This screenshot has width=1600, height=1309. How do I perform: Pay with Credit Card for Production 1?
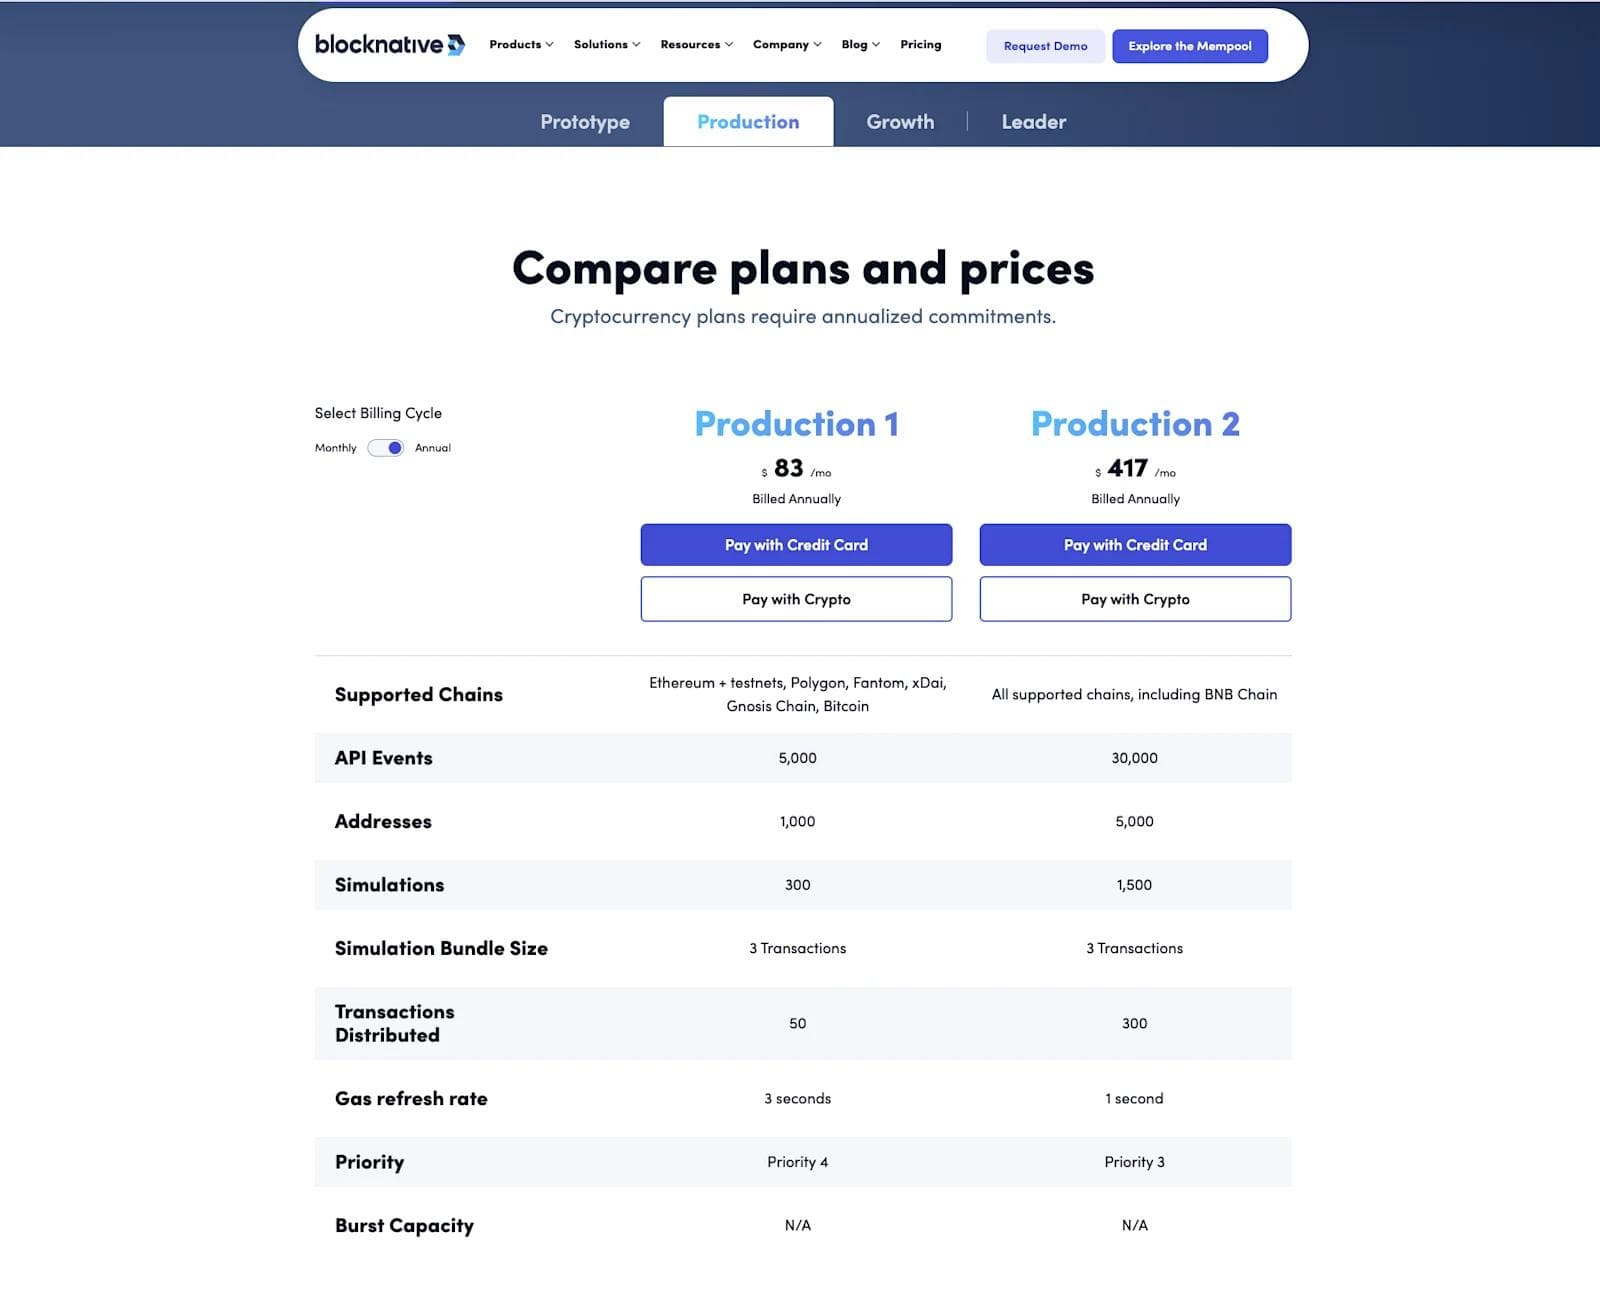pos(796,545)
